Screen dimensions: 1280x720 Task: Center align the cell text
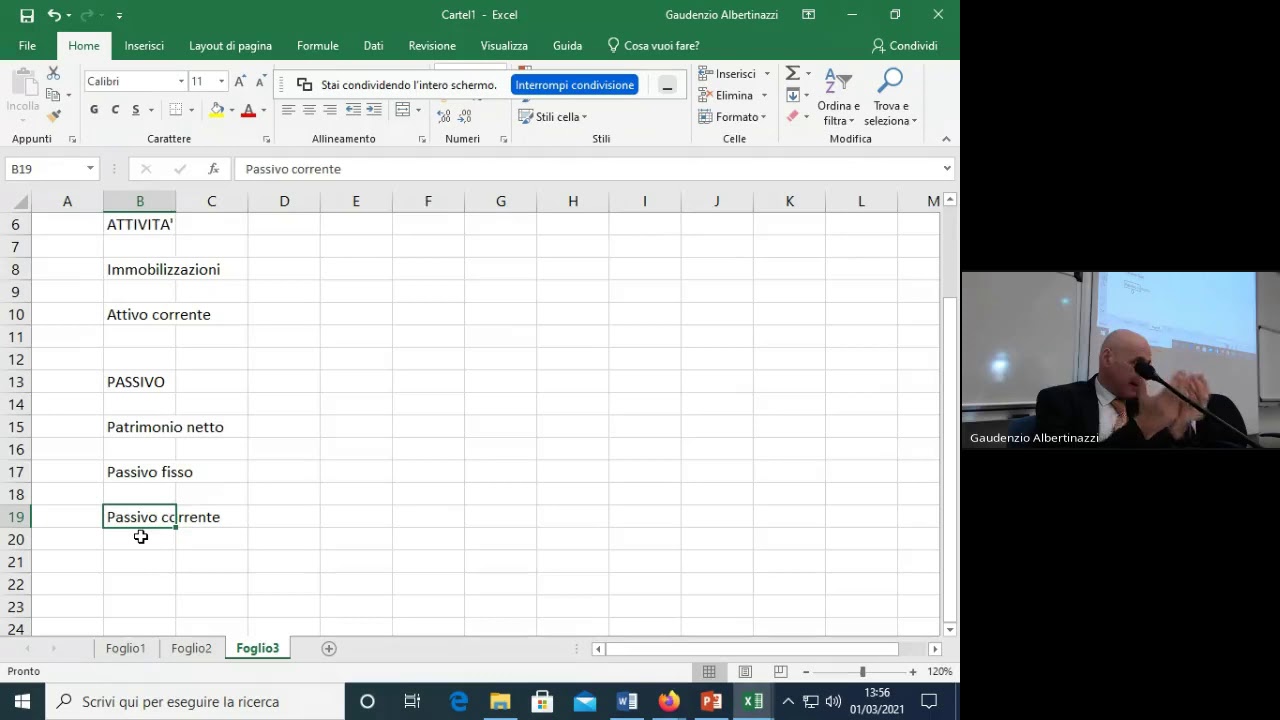(309, 110)
